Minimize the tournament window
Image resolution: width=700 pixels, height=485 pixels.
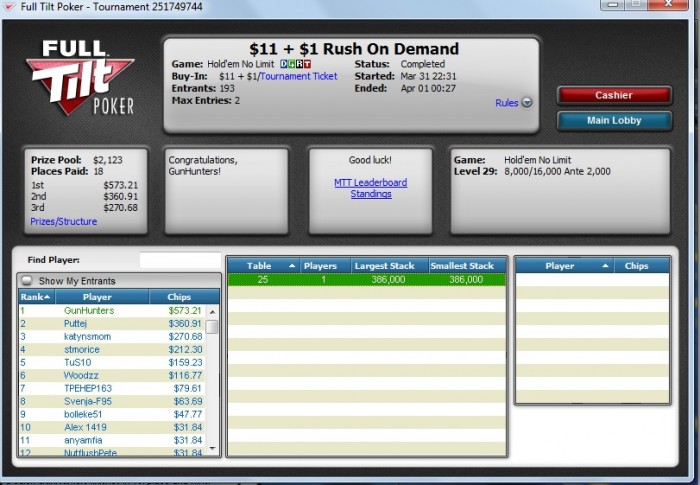click(x=613, y=4)
